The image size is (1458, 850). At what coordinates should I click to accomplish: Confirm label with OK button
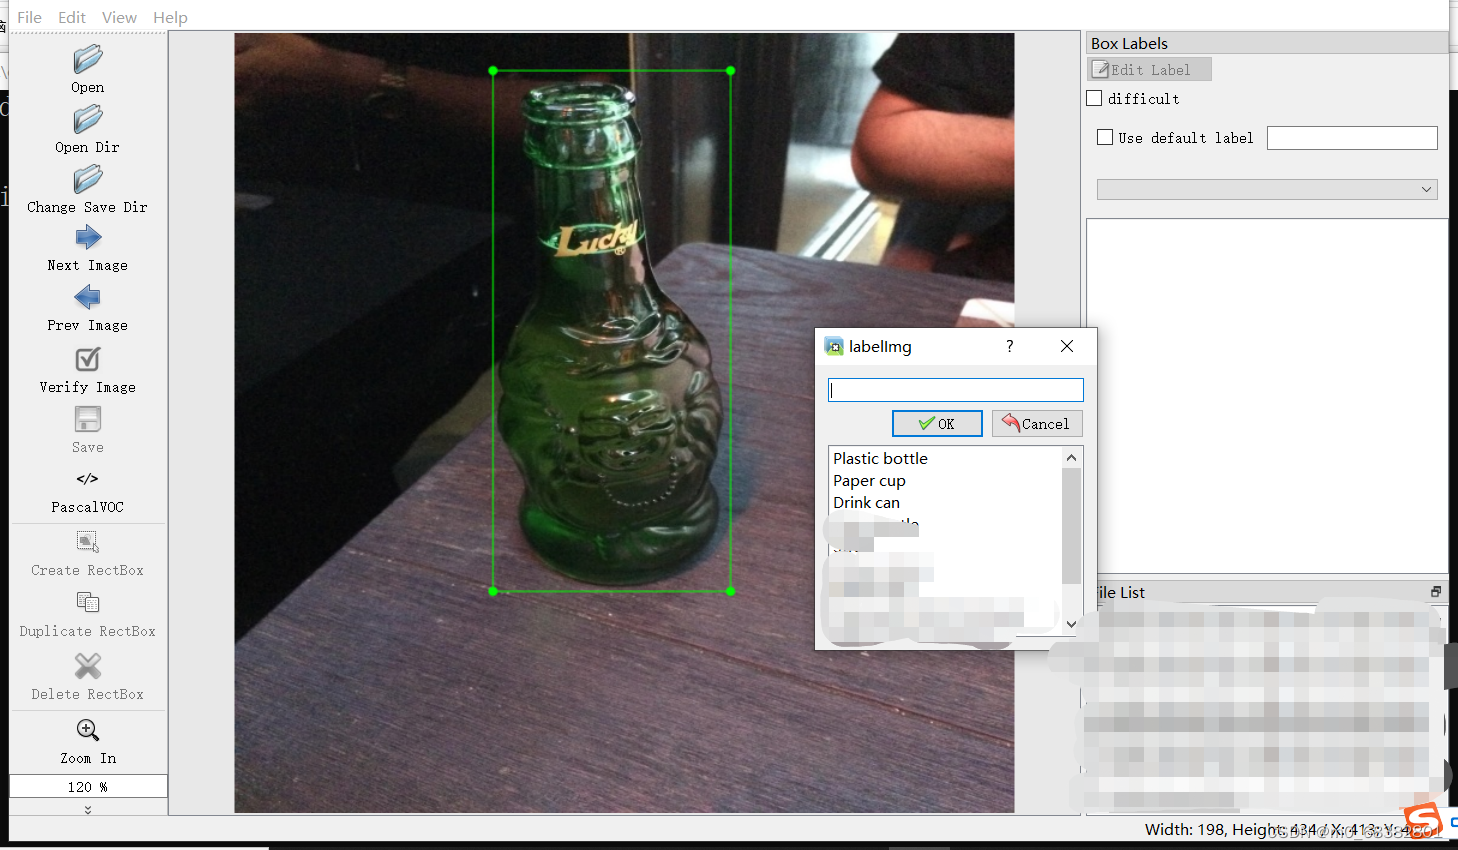[x=937, y=424]
